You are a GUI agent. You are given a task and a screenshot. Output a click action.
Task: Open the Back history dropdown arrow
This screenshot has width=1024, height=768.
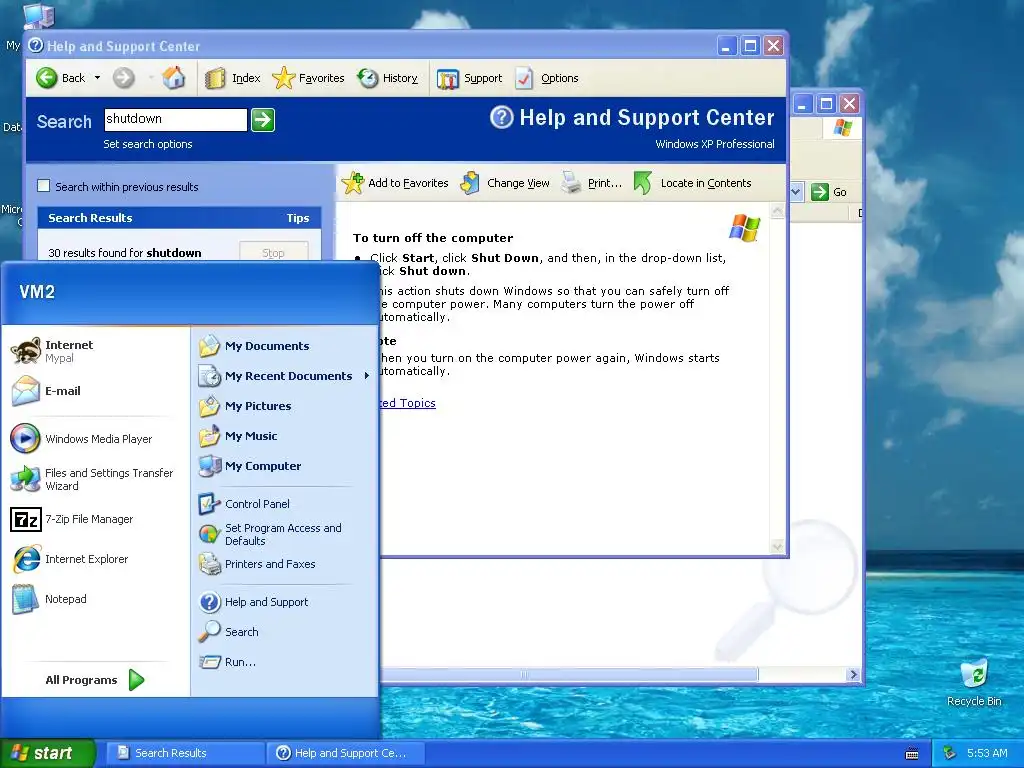click(97, 78)
